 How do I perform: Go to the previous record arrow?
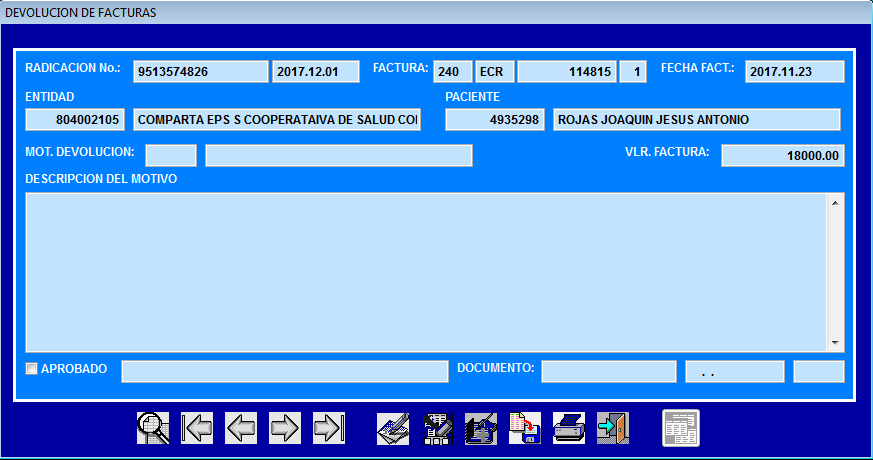241,428
